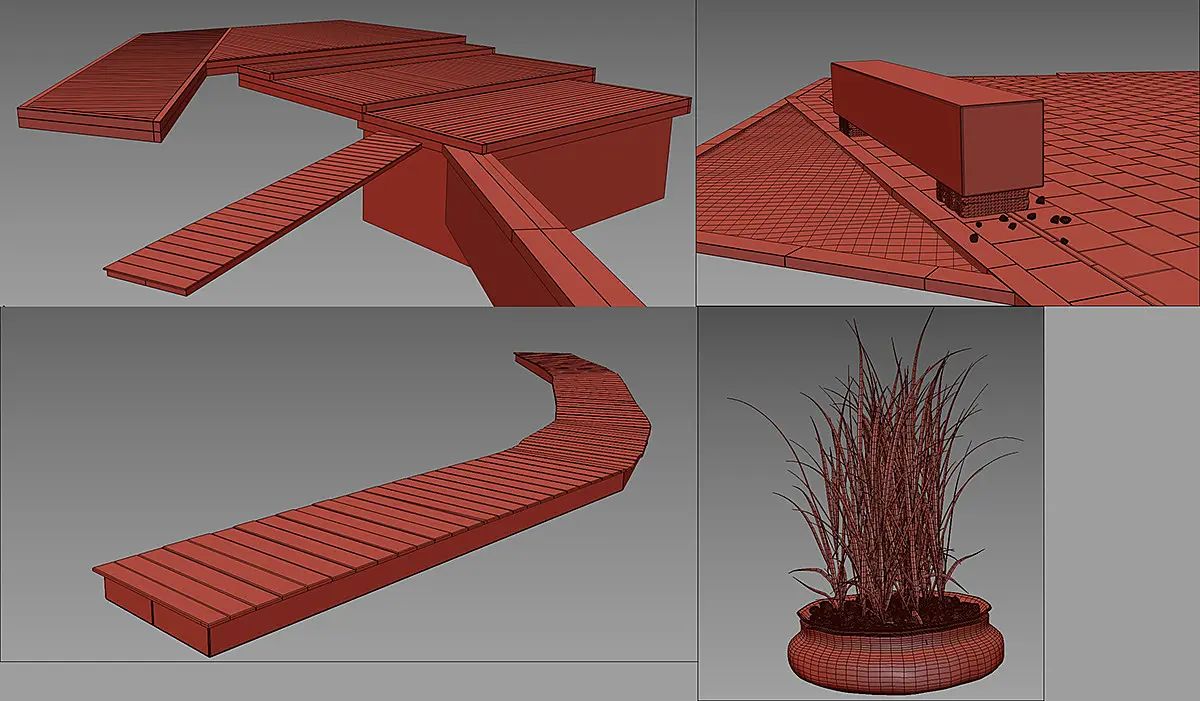
Task: Select the angled deck platform on far left
Action: (x=120, y=90)
